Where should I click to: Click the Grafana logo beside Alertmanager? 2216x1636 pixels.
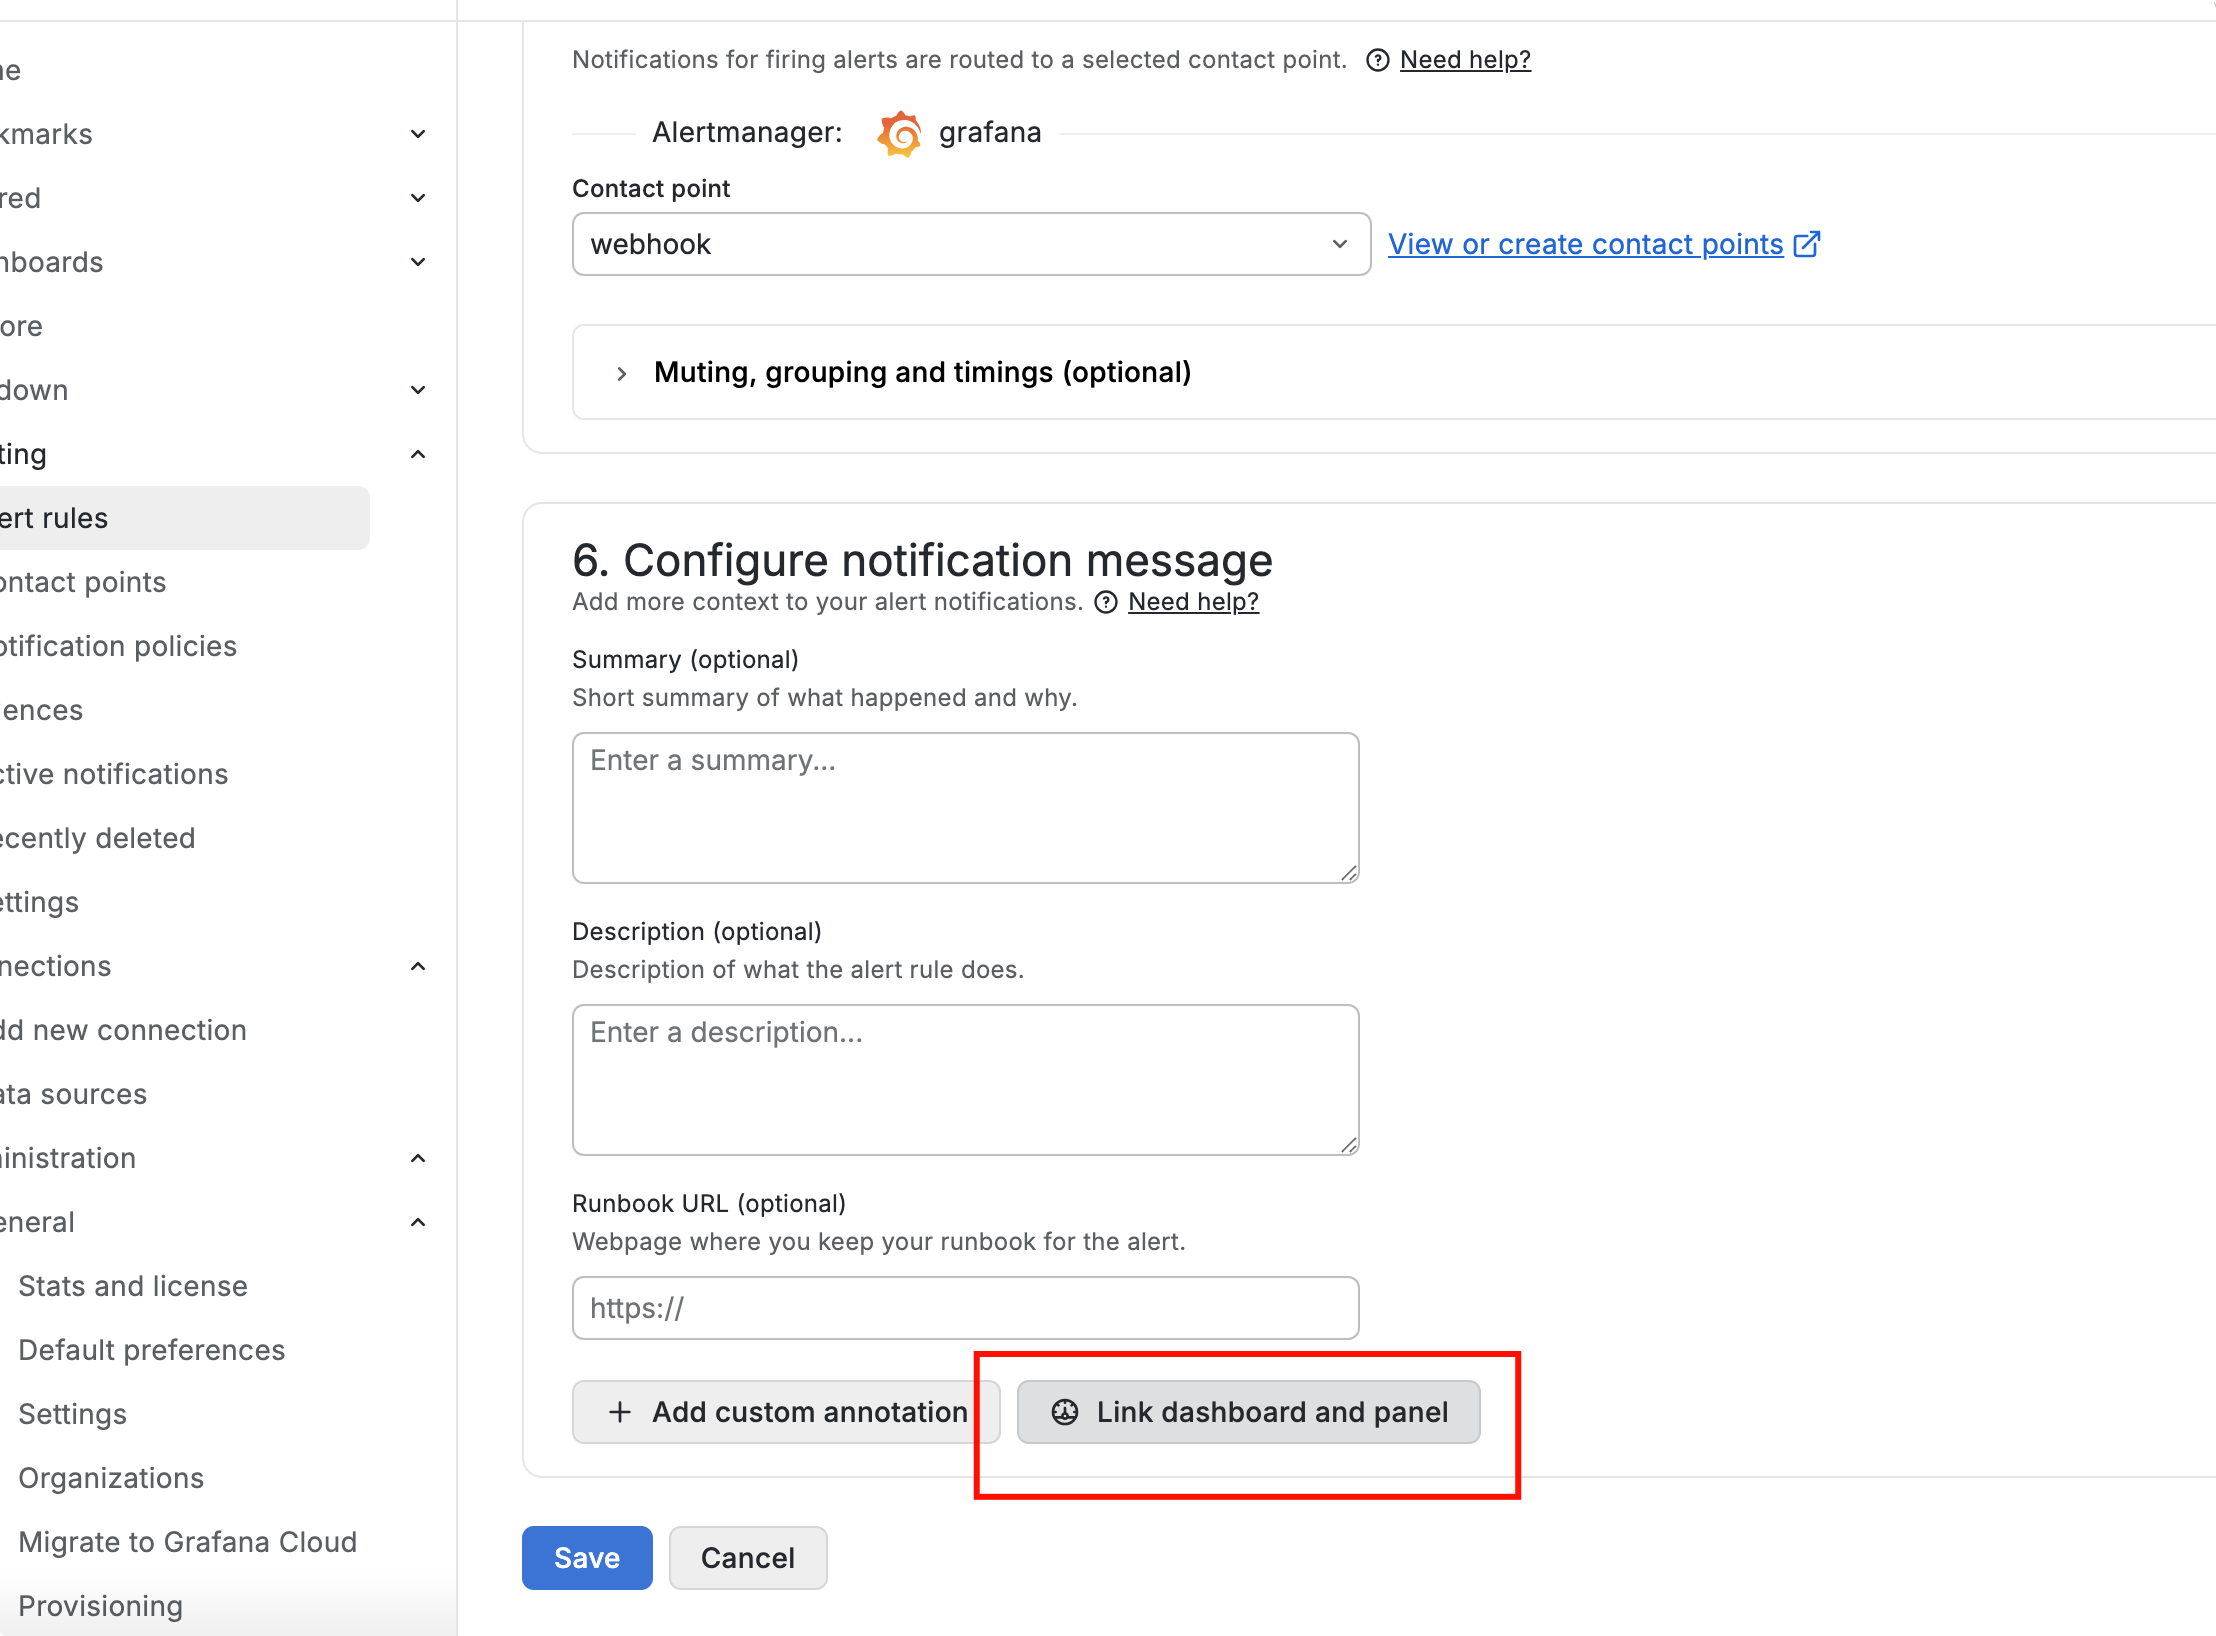click(899, 133)
